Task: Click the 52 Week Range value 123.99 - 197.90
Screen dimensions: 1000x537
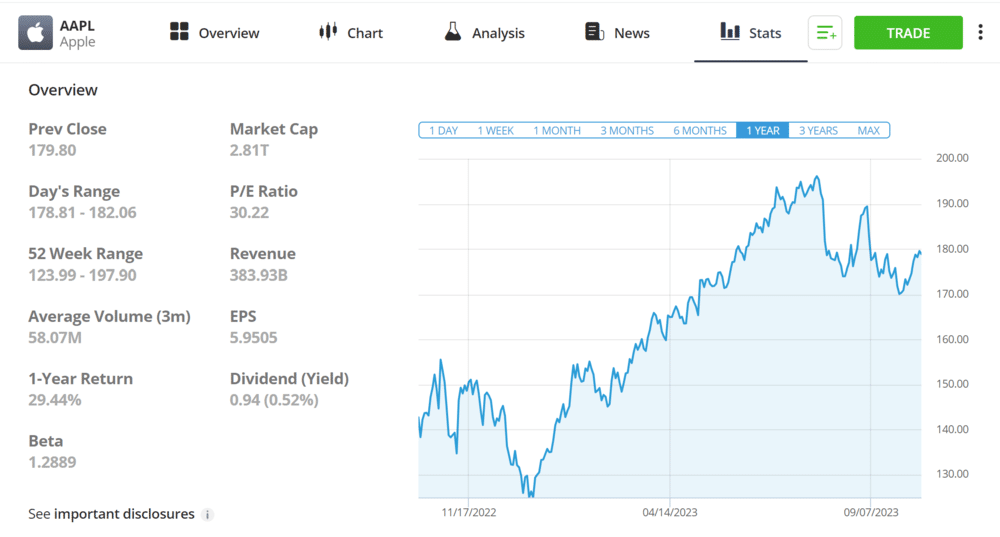Action: click(82, 276)
